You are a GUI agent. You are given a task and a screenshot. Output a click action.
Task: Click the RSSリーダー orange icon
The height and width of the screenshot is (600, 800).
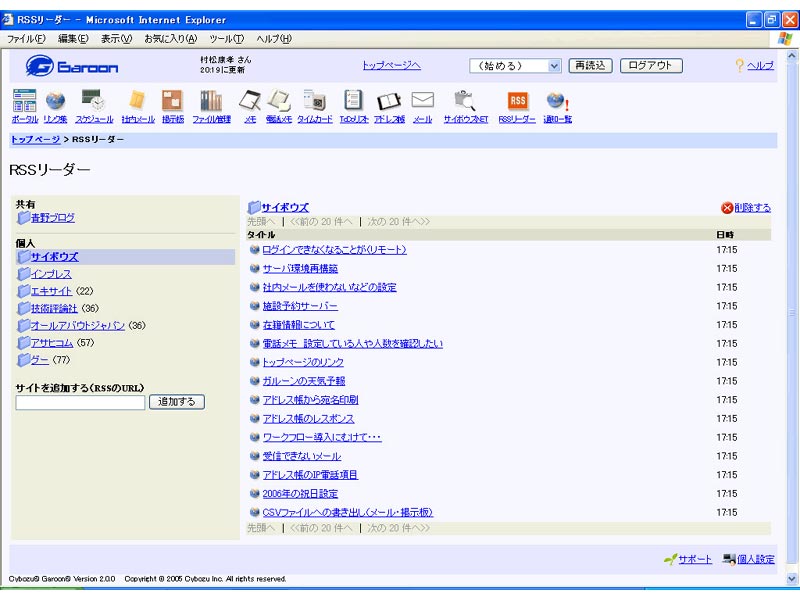(517, 100)
